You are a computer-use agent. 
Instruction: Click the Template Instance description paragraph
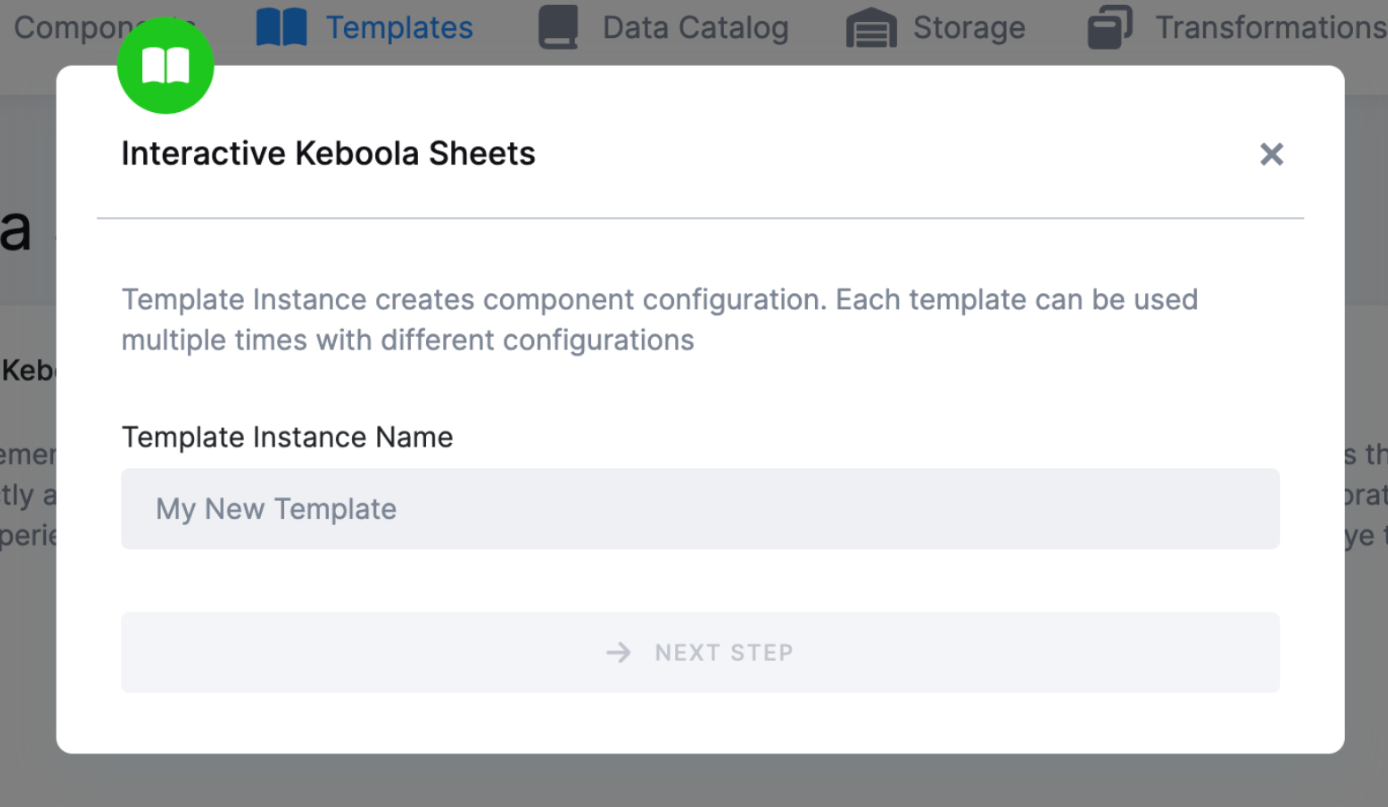tap(659, 320)
